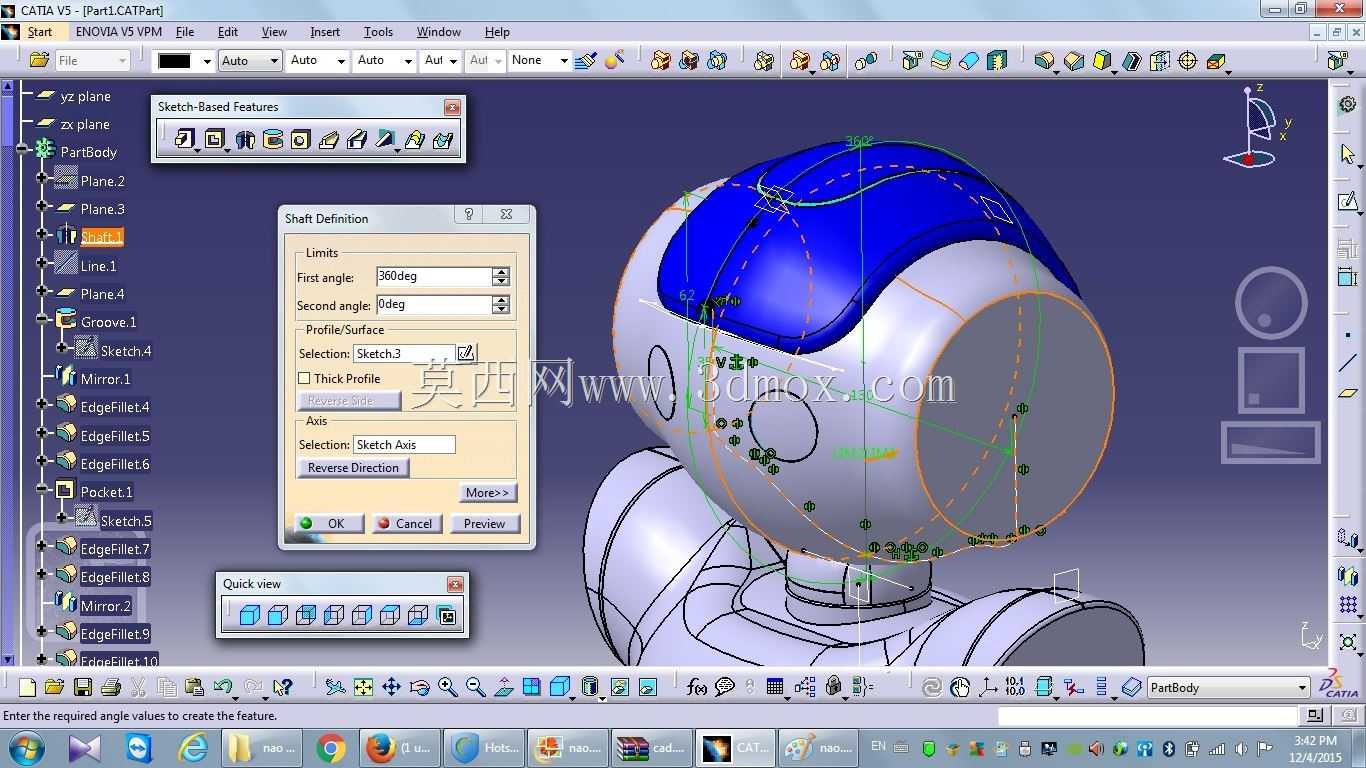Open the None point symbol dropdown
The height and width of the screenshot is (768, 1366).
click(564, 61)
